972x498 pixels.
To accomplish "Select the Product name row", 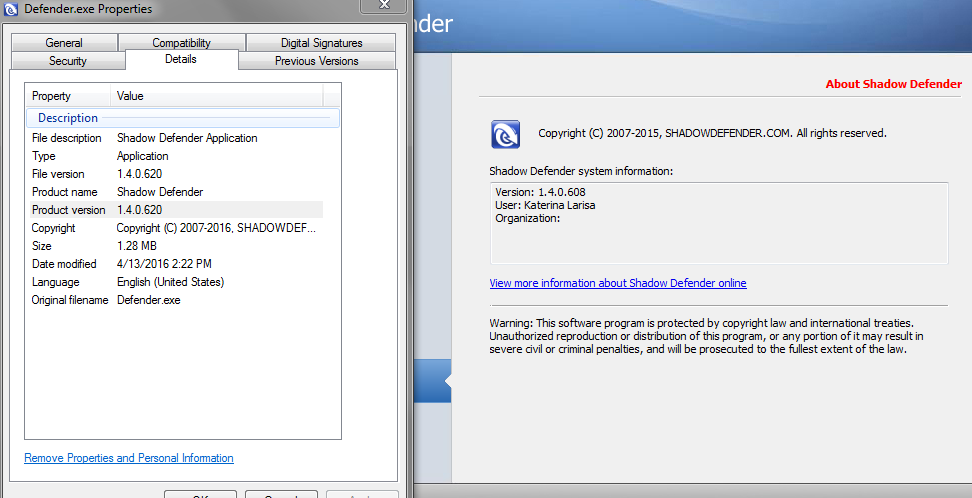I will (175, 192).
